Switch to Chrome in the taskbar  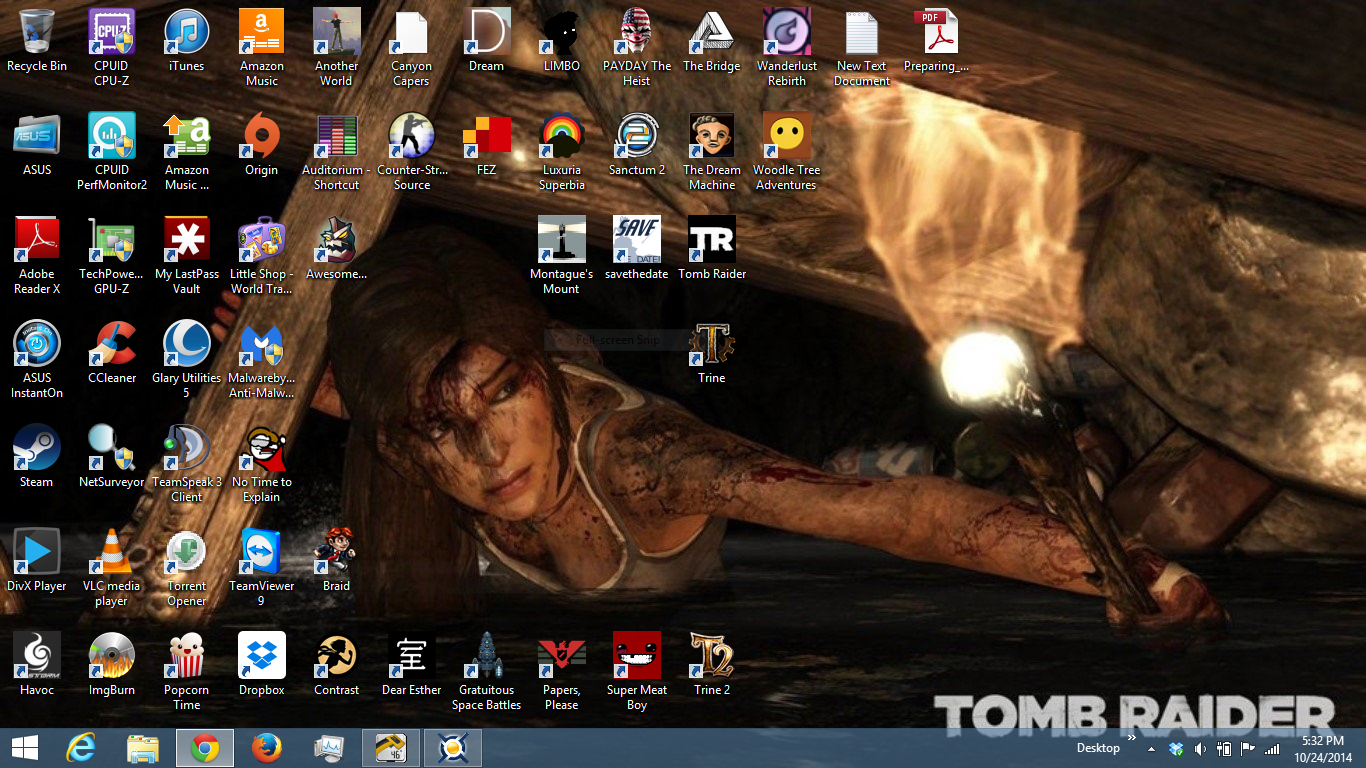(x=205, y=748)
